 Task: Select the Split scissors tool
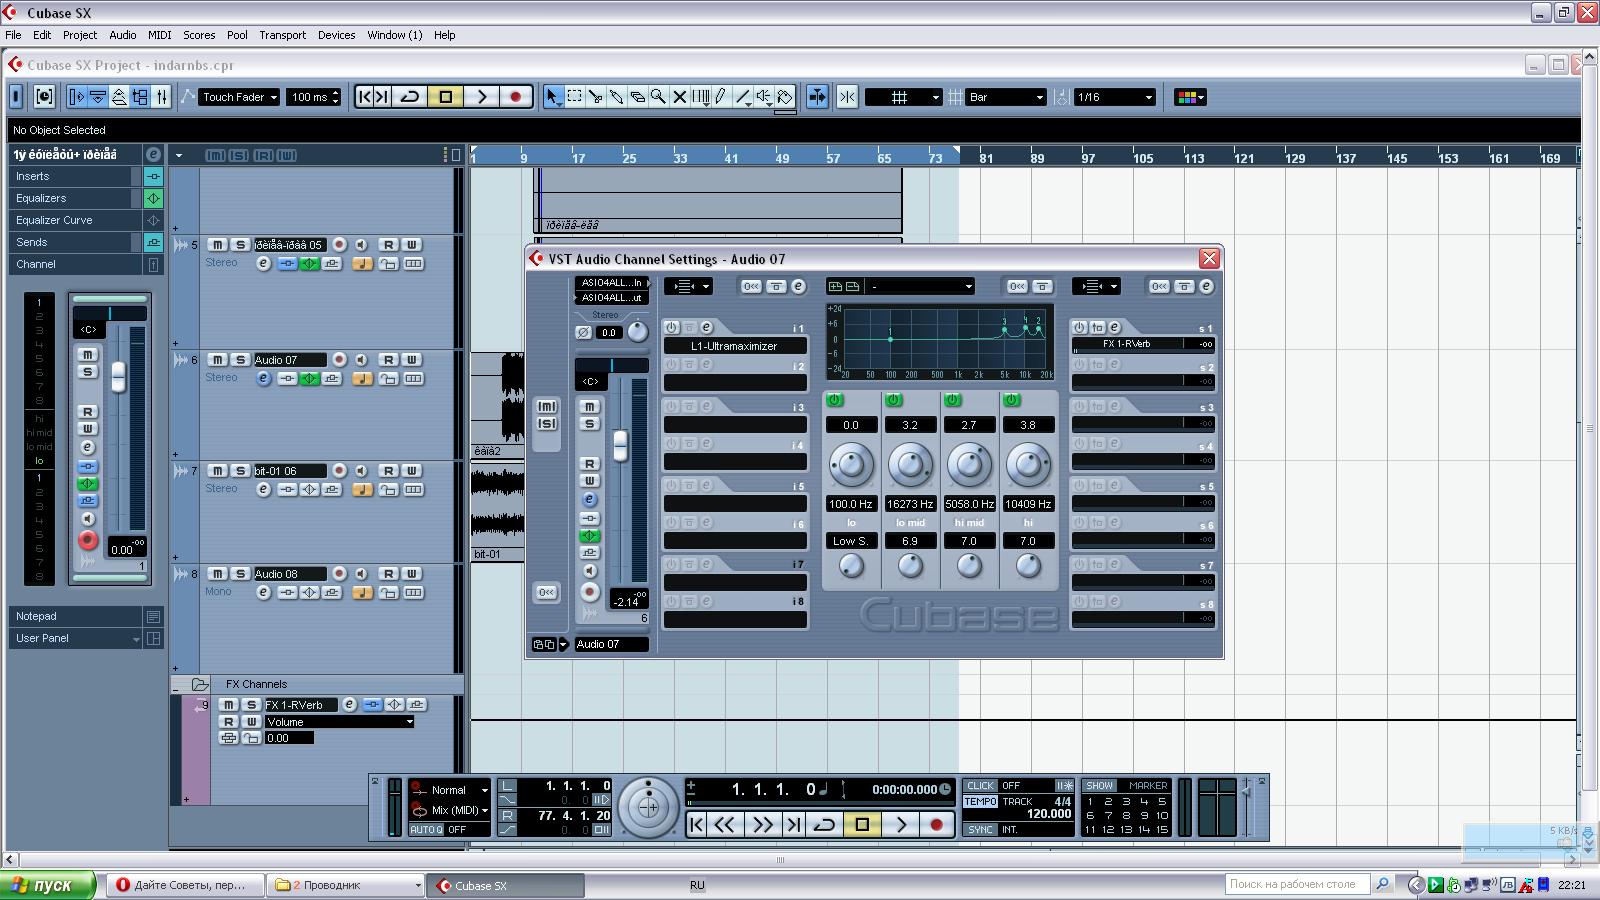[x=595, y=97]
